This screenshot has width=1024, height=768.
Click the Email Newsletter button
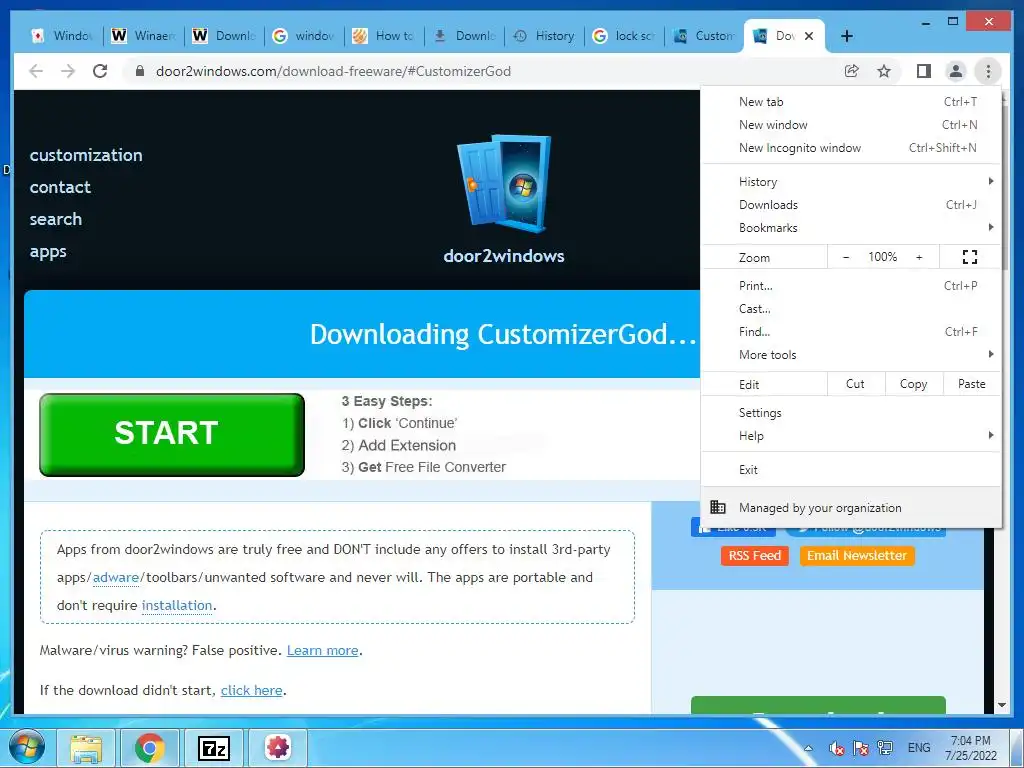pyautogui.click(x=857, y=556)
